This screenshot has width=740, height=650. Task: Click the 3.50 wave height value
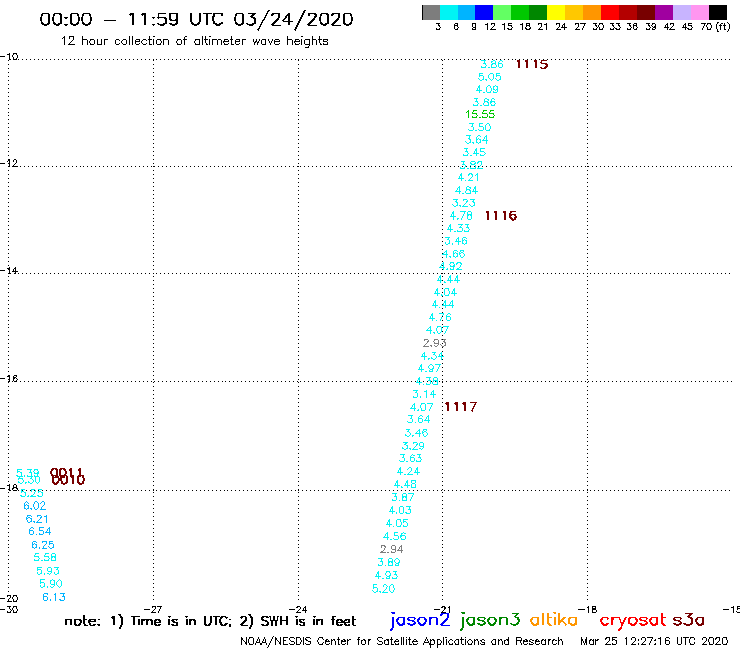click(479, 127)
